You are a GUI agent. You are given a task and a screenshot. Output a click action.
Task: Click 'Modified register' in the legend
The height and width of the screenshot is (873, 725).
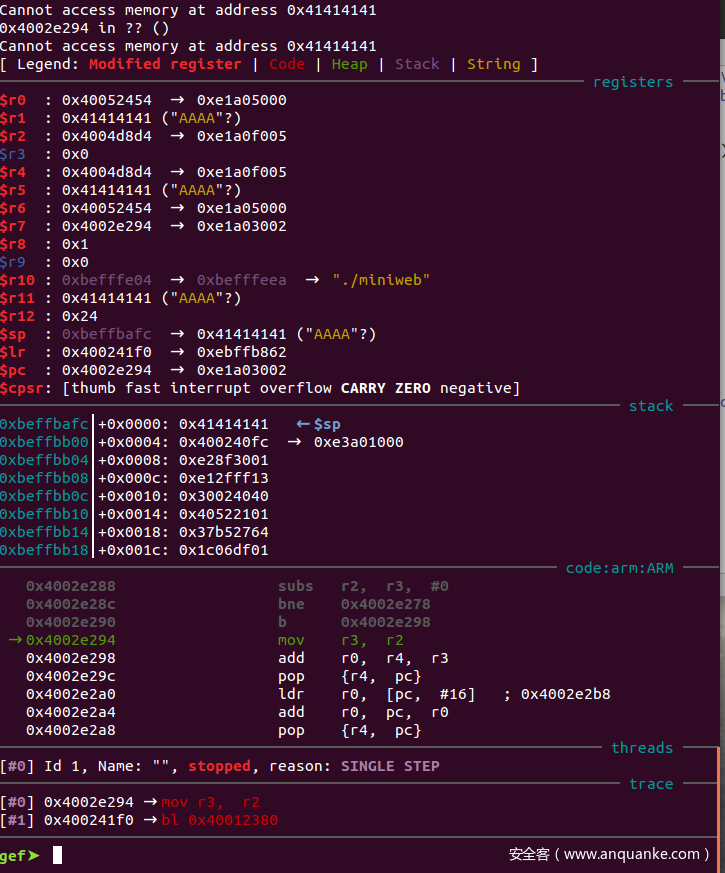[165, 64]
